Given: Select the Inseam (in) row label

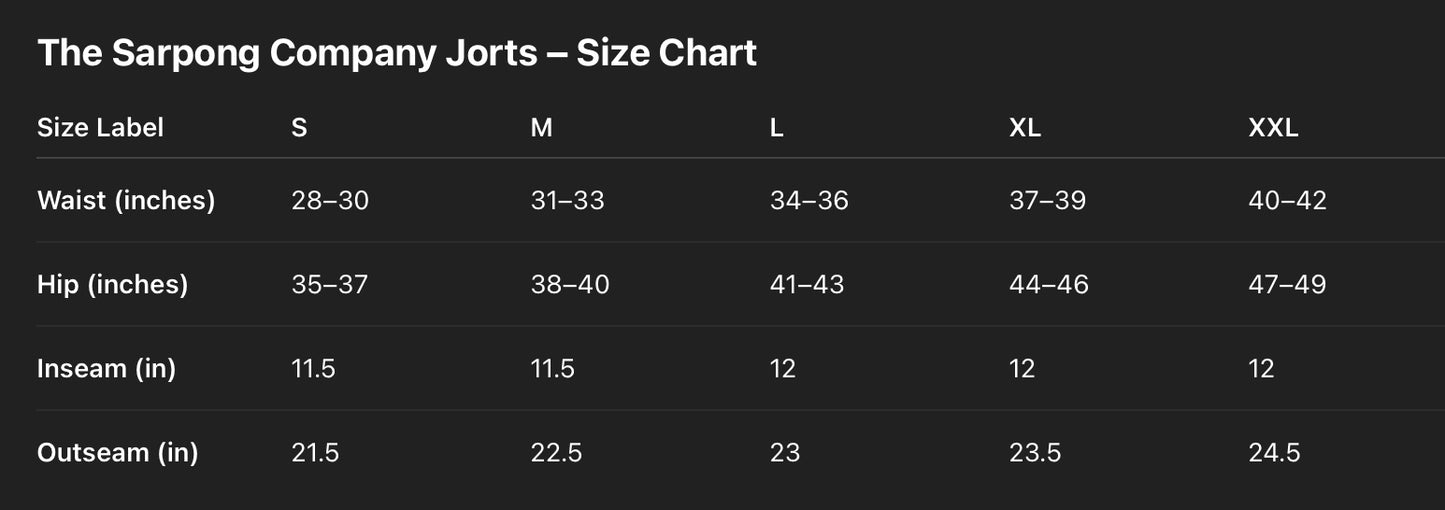Looking at the screenshot, I should [x=106, y=368].
